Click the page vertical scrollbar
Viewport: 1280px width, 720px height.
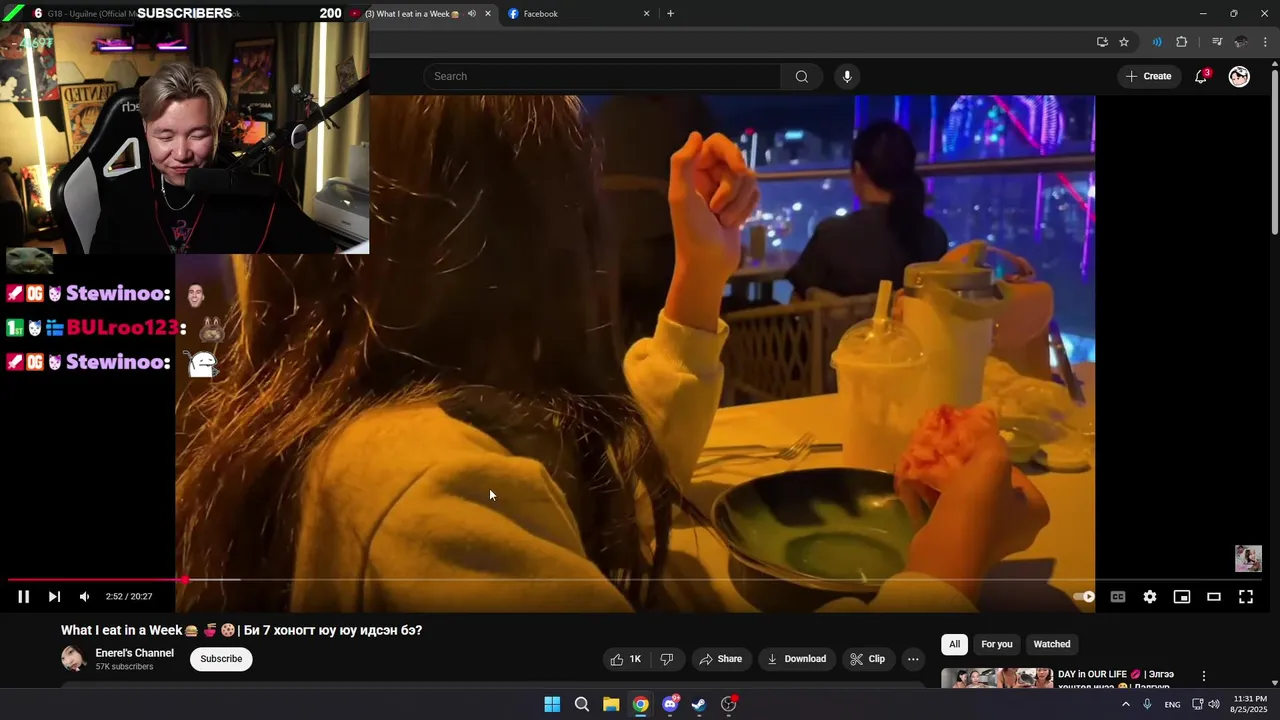[x=1274, y=150]
